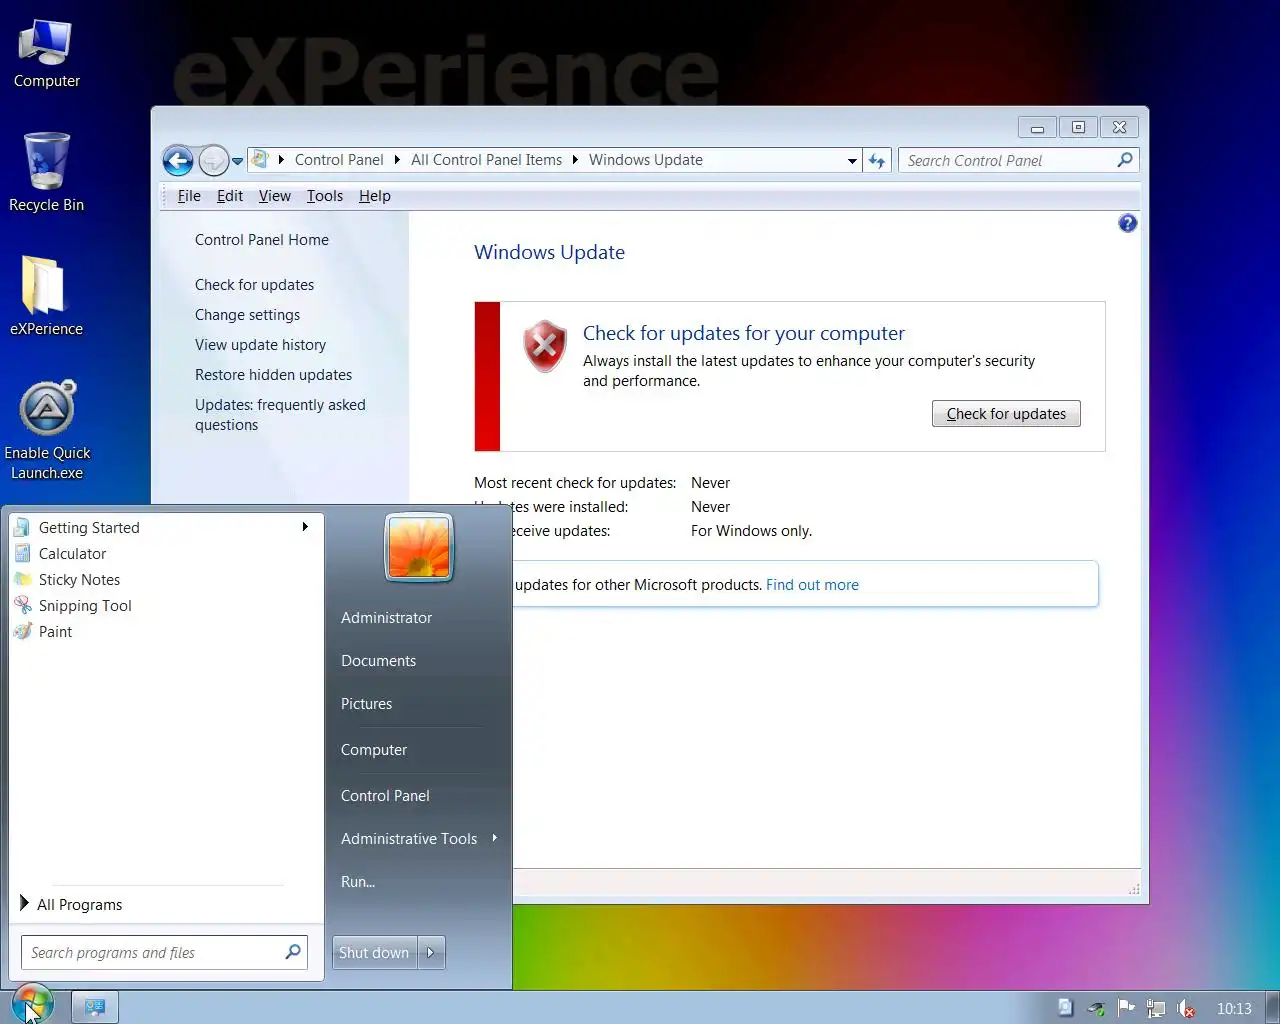The image size is (1280, 1024).
Task: Click the red shield warning icon
Action: [x=545, y=346]
